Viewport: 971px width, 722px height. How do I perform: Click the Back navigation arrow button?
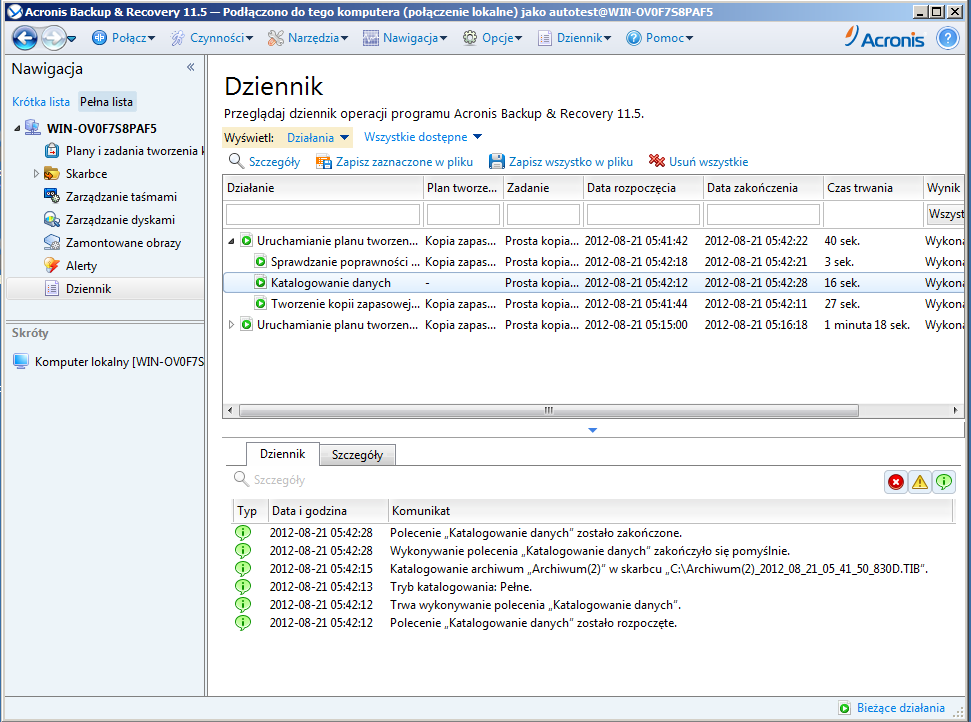click(x=25, y=38)
